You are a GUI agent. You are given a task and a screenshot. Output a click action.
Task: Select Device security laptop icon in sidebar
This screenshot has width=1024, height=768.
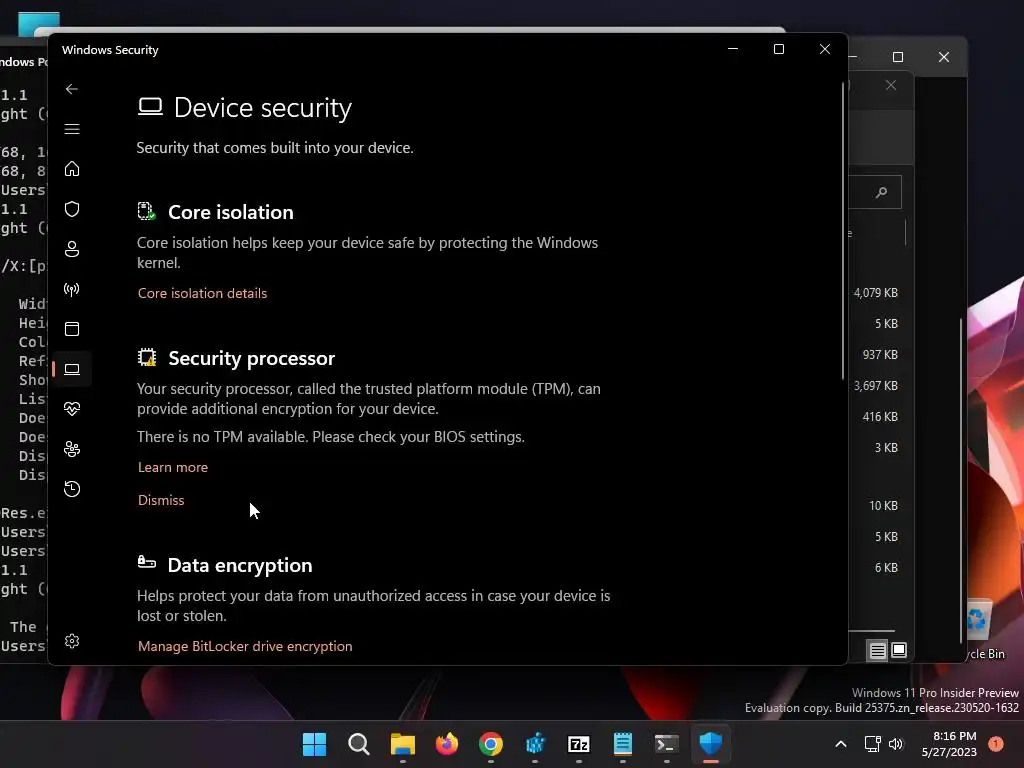click(x=72, y=369)
